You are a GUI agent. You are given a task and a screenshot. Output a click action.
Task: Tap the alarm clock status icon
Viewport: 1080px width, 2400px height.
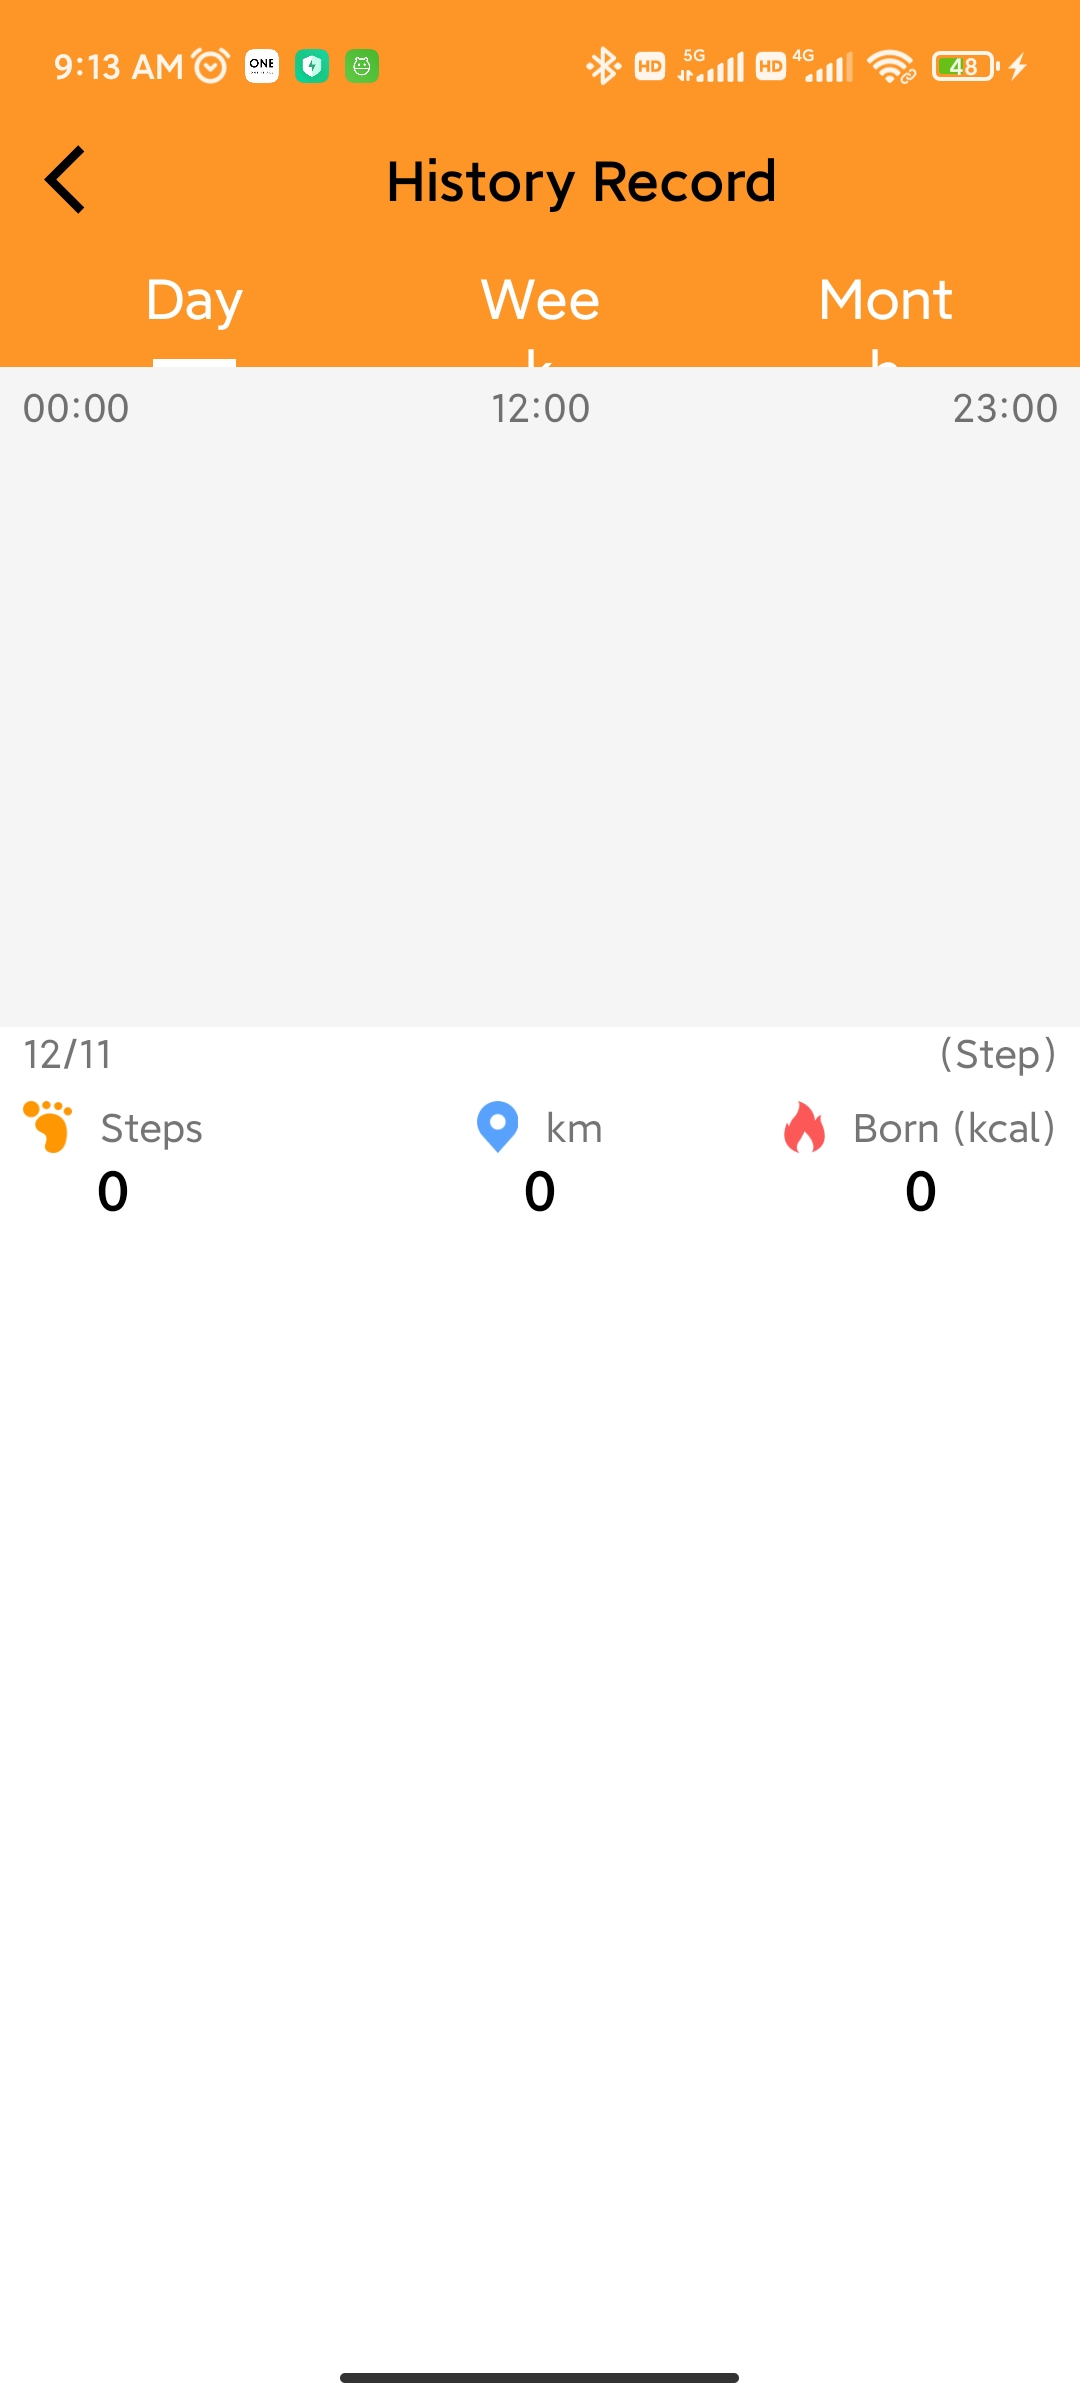211,66
